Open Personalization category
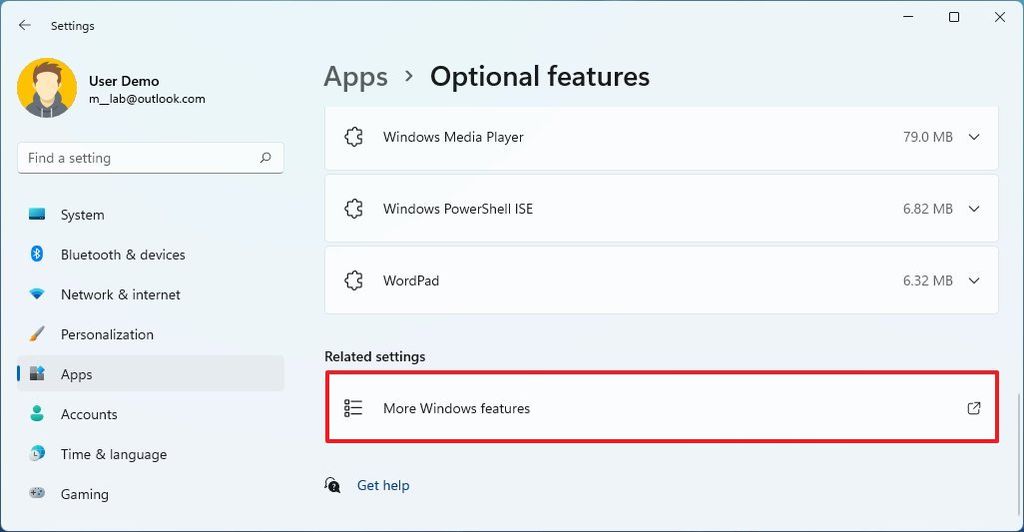The width and height of the screenshot is (1024, 532). [x=150, y=334]
